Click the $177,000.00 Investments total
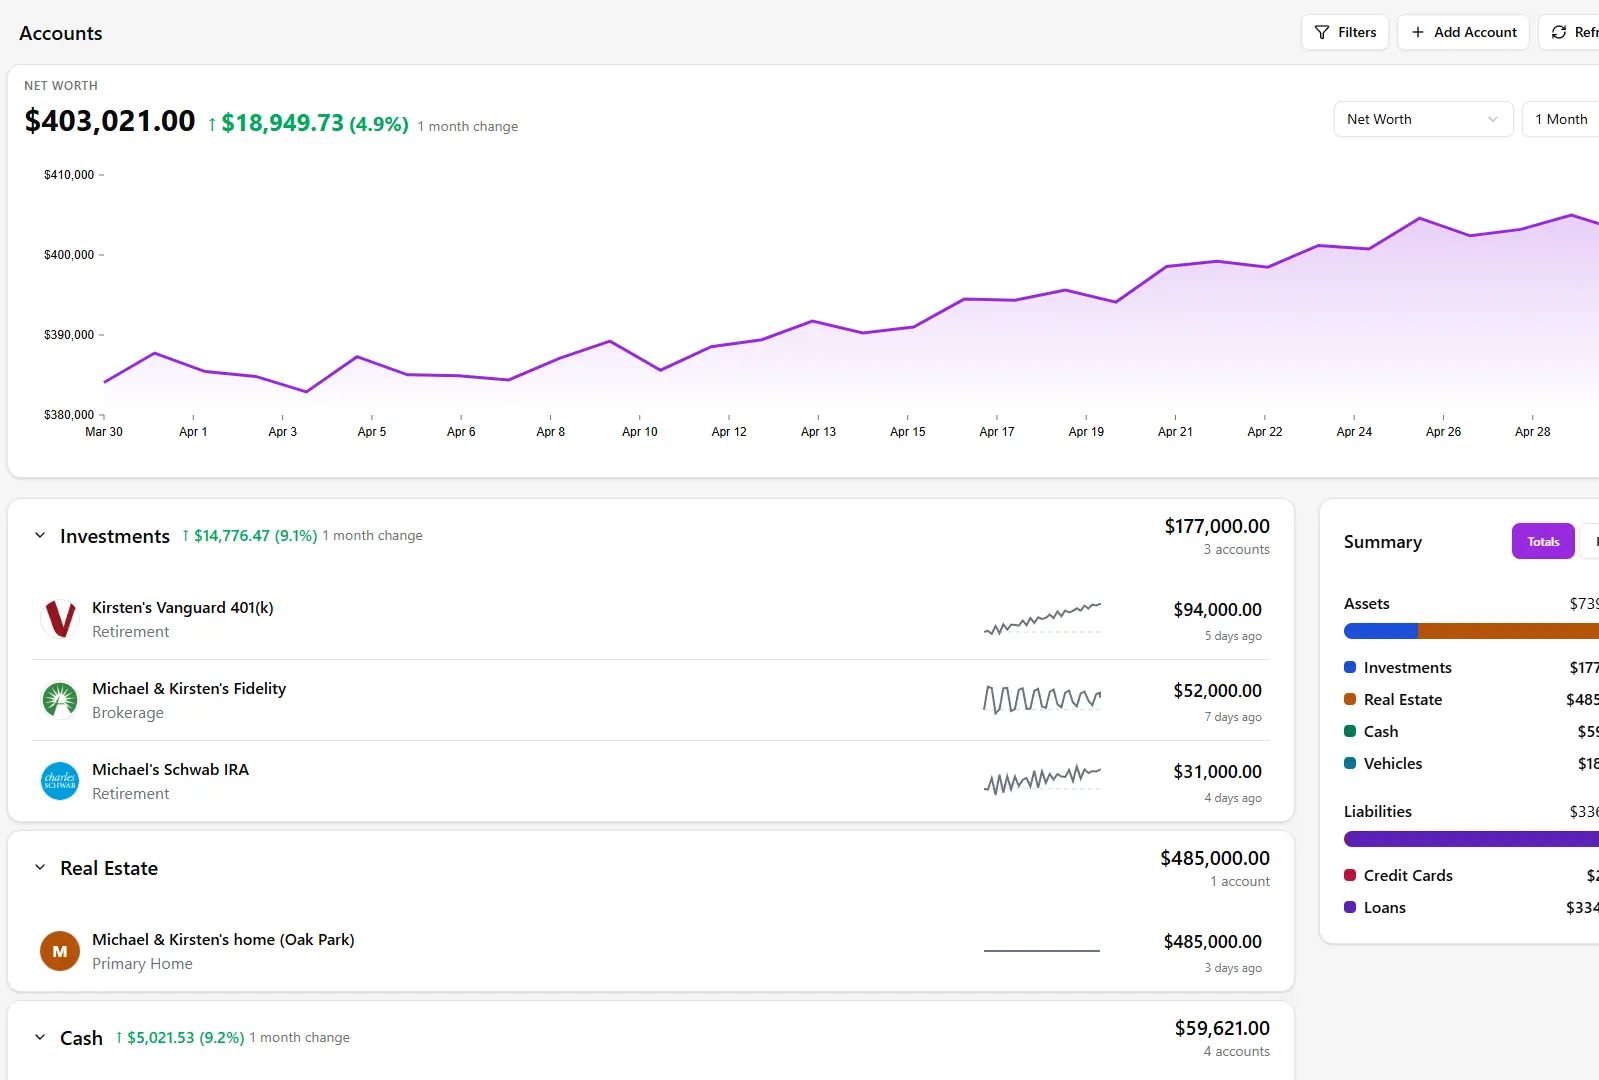 pos(1217,526)
